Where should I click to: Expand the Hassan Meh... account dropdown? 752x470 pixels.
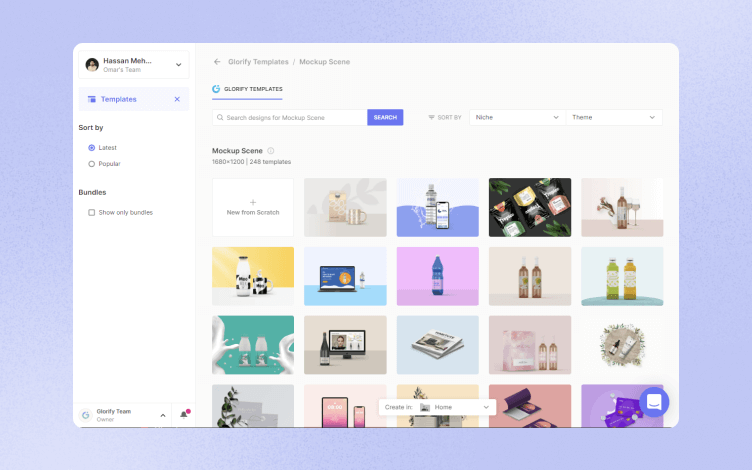(178, 65)
